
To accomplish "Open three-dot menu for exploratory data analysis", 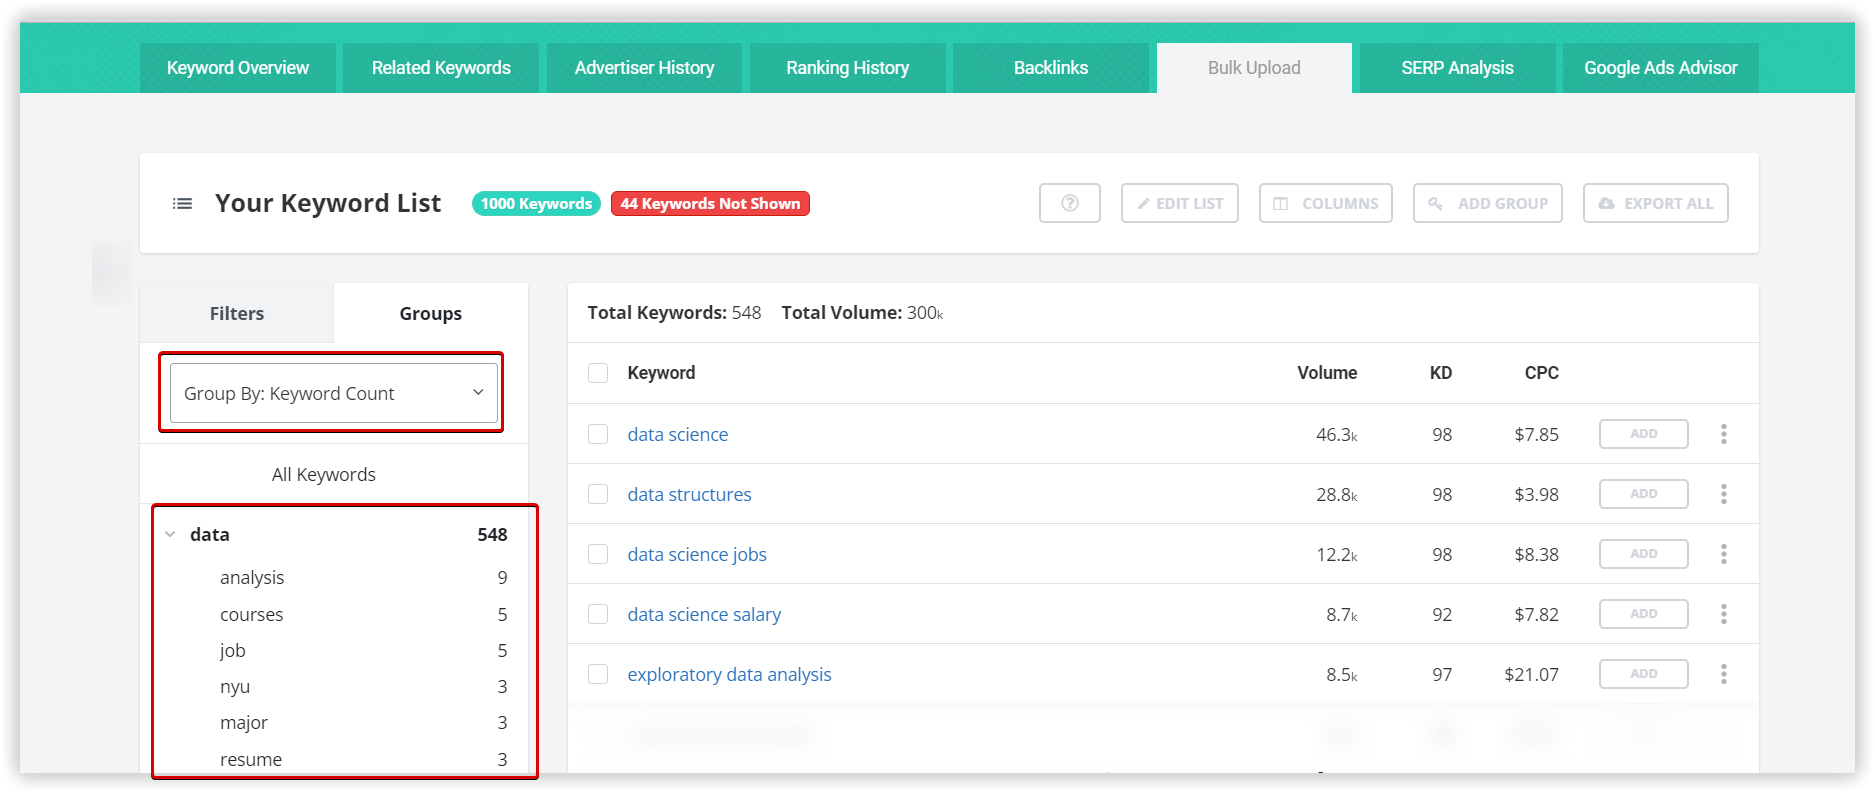I will click(x=1723, y=674).
